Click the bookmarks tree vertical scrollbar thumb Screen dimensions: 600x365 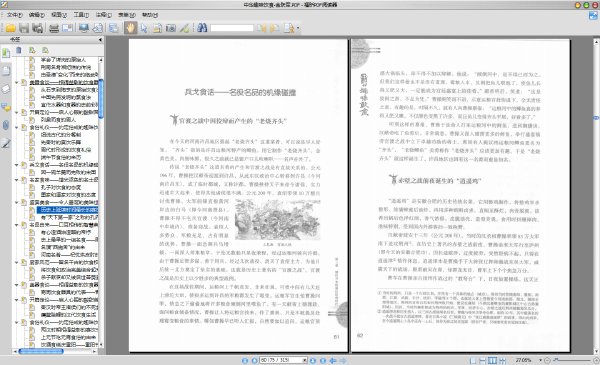point(101,98)
